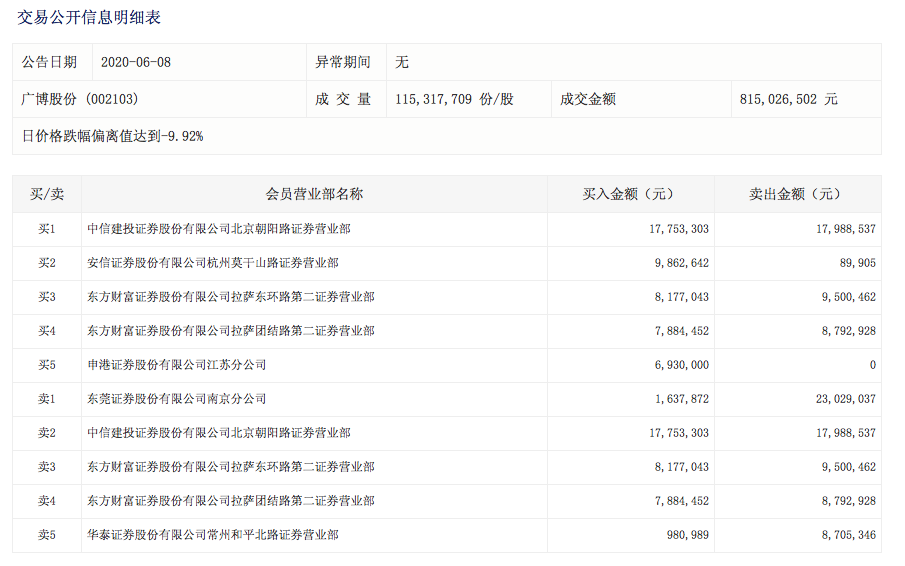Open 申港证券江苏分公司 link
905x566 pixels.
coord(176,365)
